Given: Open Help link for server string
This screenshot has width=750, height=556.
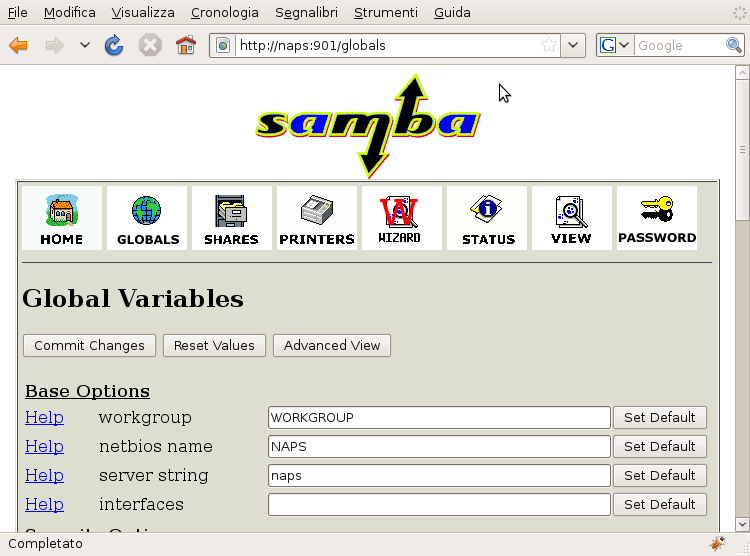Looking at the screenshot, I should pos(44,476).
